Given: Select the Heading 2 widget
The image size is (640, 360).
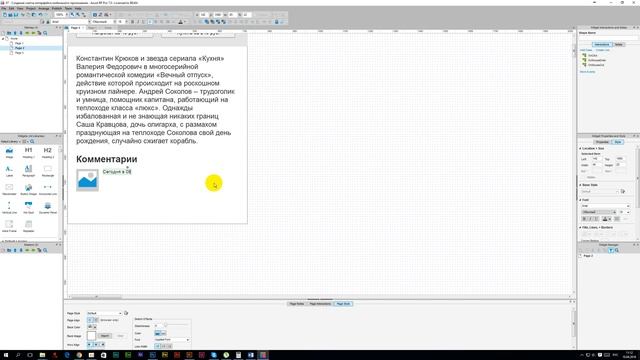Looking at the screenshot, I should click(47, 153).
